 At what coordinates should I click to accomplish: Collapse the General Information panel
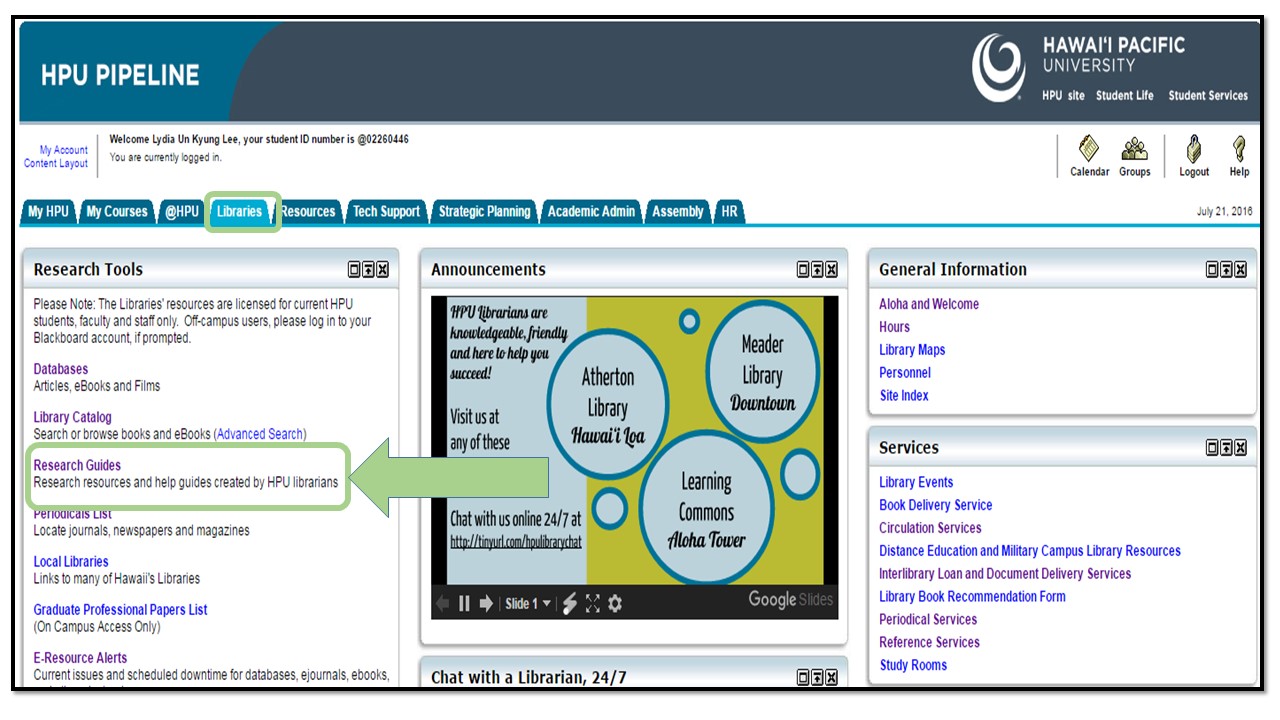pyautogui.click(x=1226, y=270)
